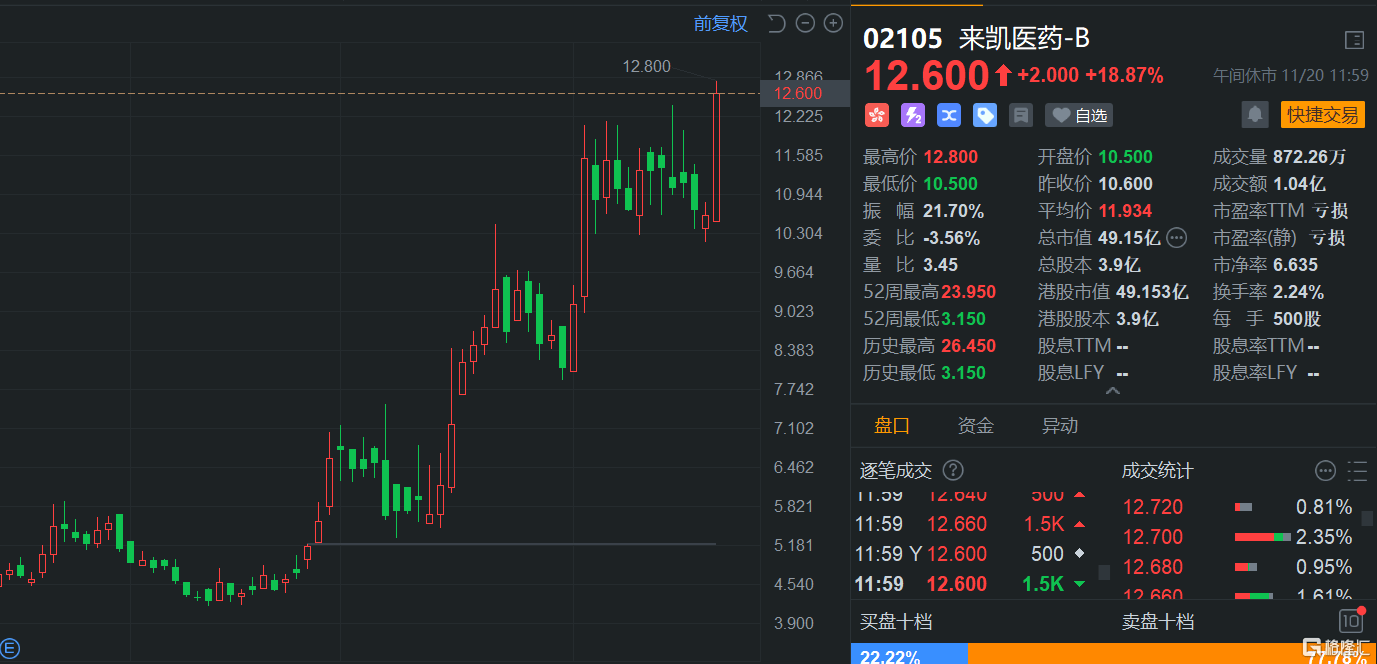
Task: Open comments via the discussion icon
Action: tap(1020, 114)
